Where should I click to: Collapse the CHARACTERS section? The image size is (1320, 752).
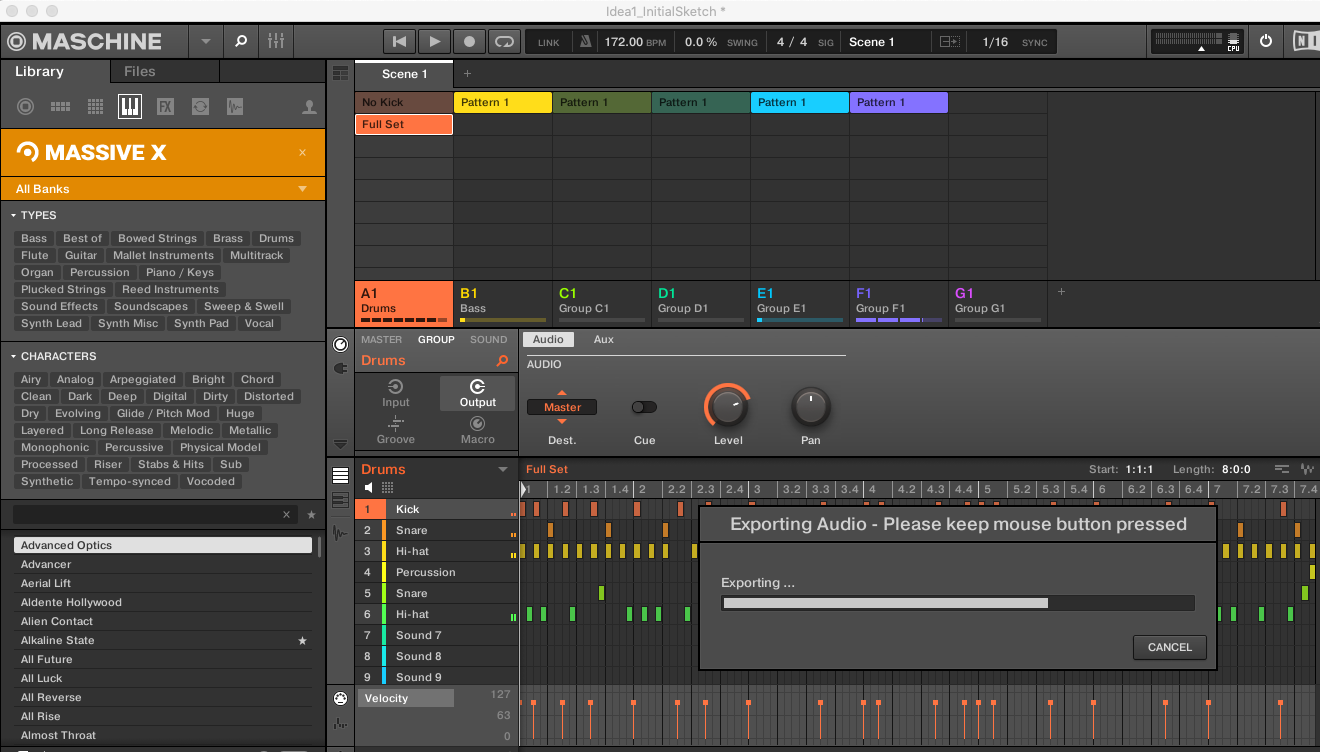click(14, 356)
